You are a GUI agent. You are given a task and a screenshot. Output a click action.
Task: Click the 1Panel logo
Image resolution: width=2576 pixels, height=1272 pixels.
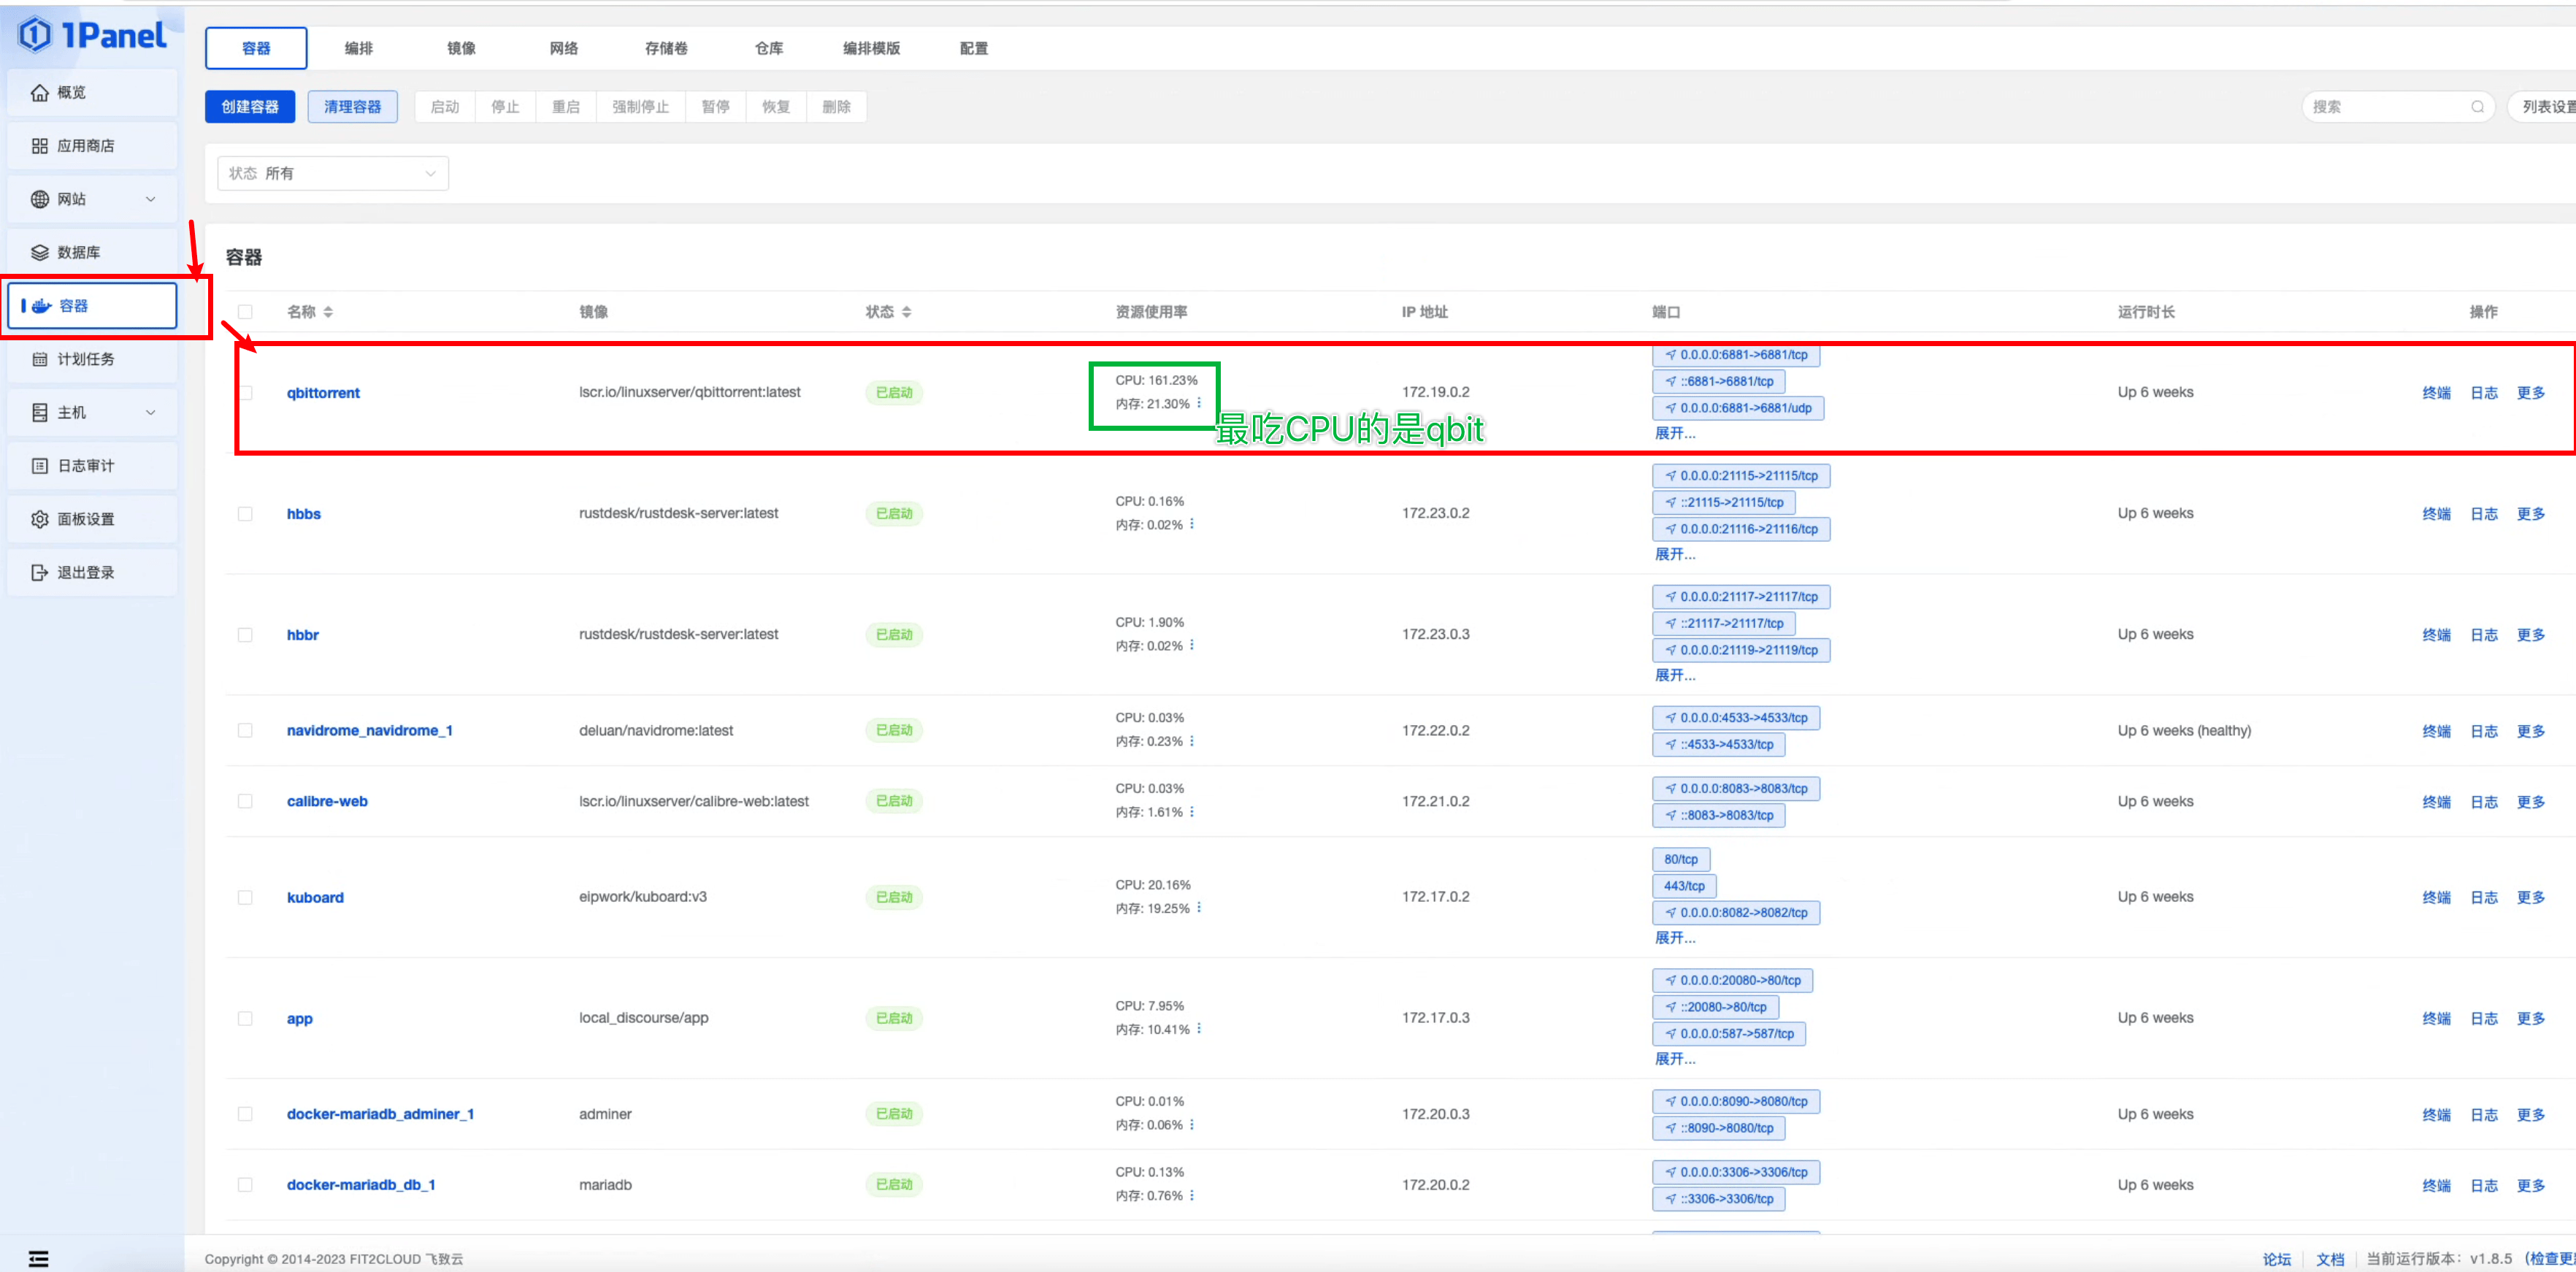92,35
